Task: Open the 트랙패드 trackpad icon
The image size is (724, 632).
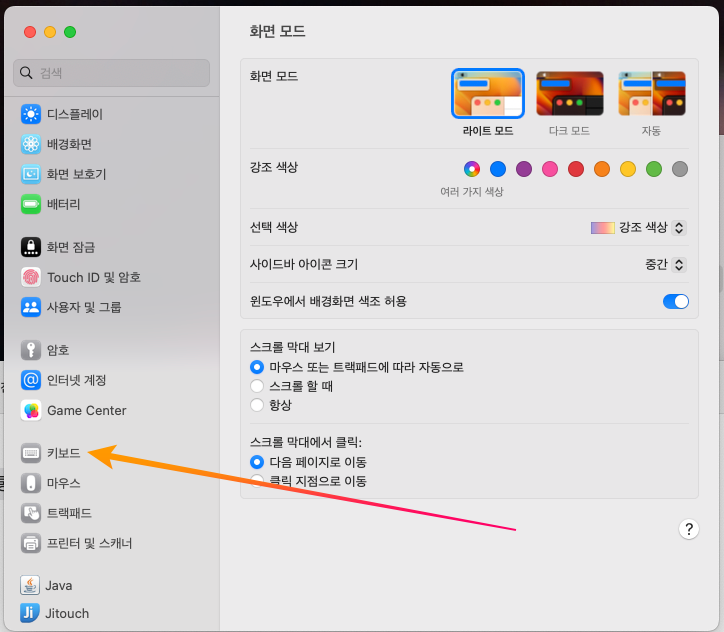Action: click(31, 513)
